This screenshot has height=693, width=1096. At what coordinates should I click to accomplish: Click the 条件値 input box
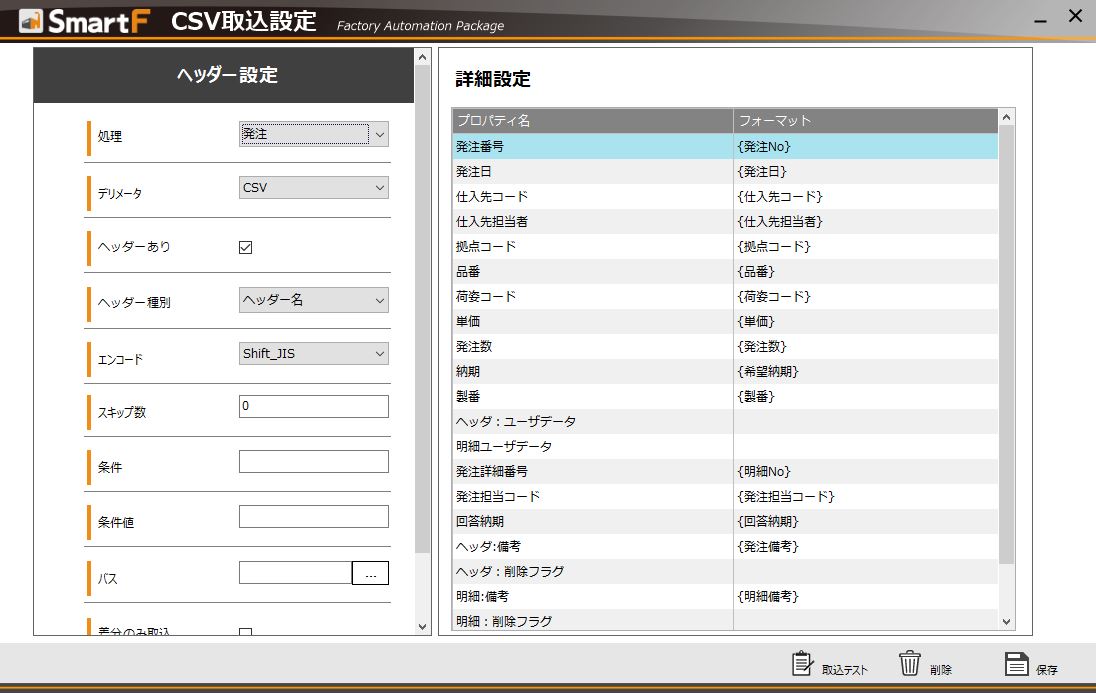[313, 517]
